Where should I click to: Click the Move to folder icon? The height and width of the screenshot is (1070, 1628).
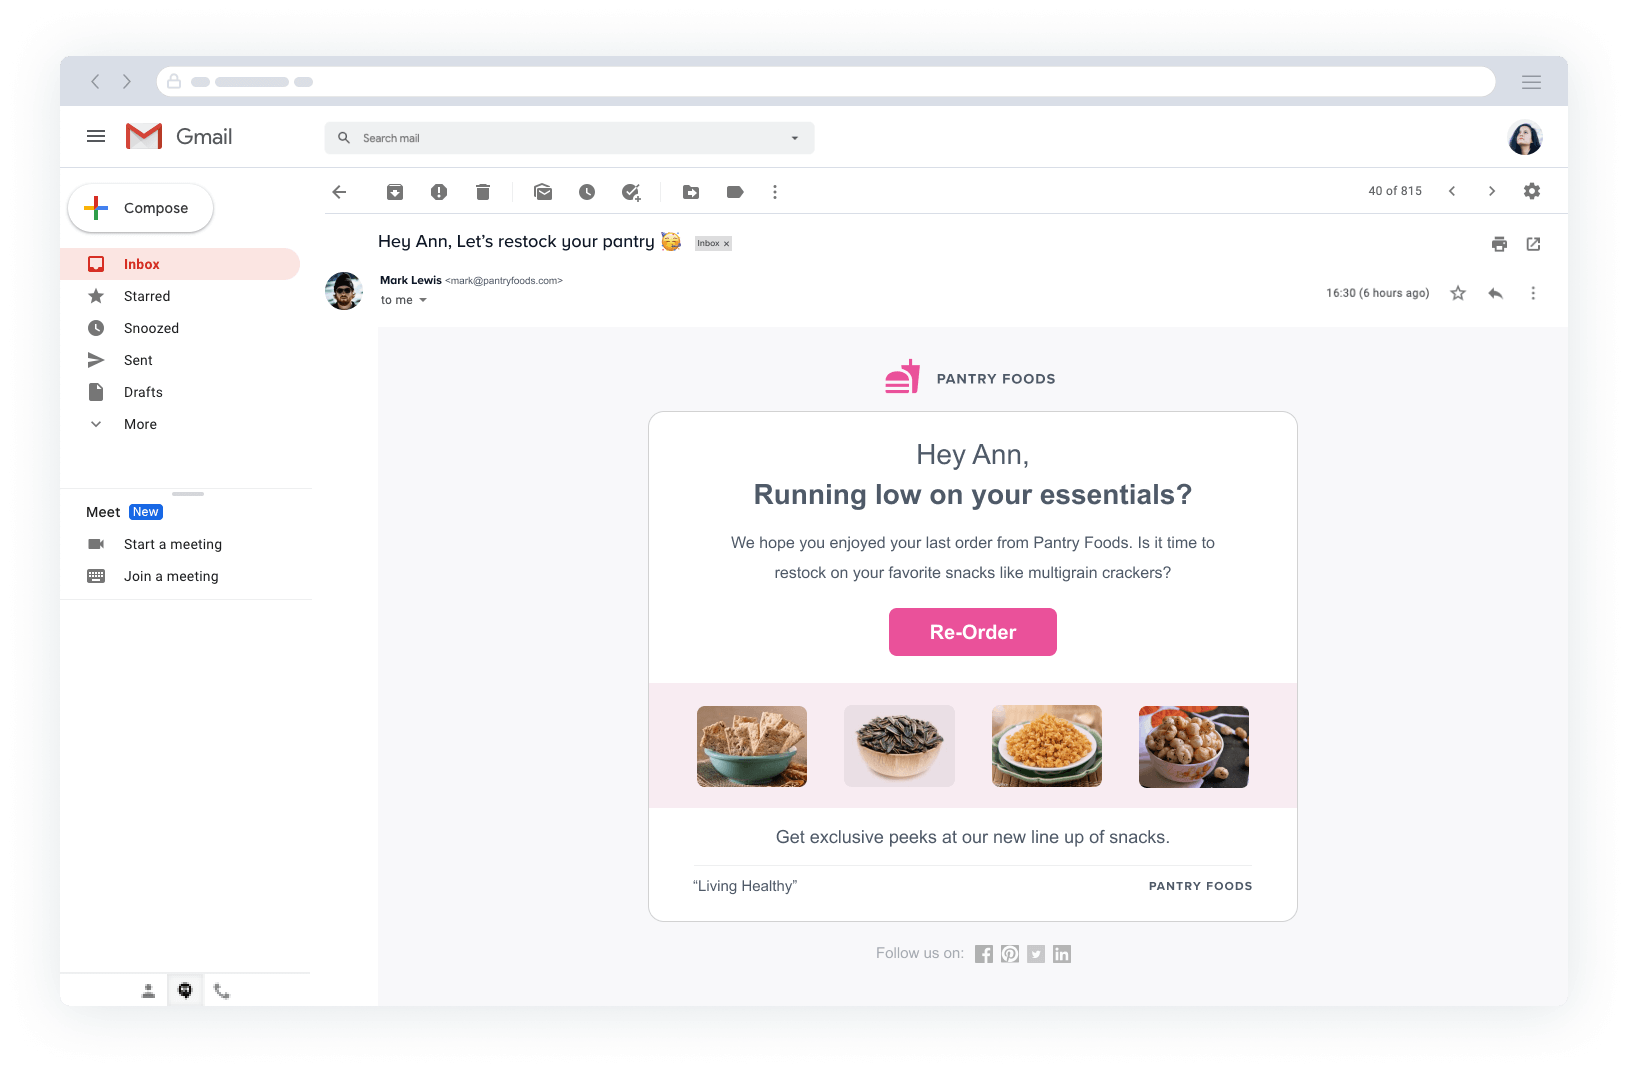pyautogui.click(x=691, y=192)
